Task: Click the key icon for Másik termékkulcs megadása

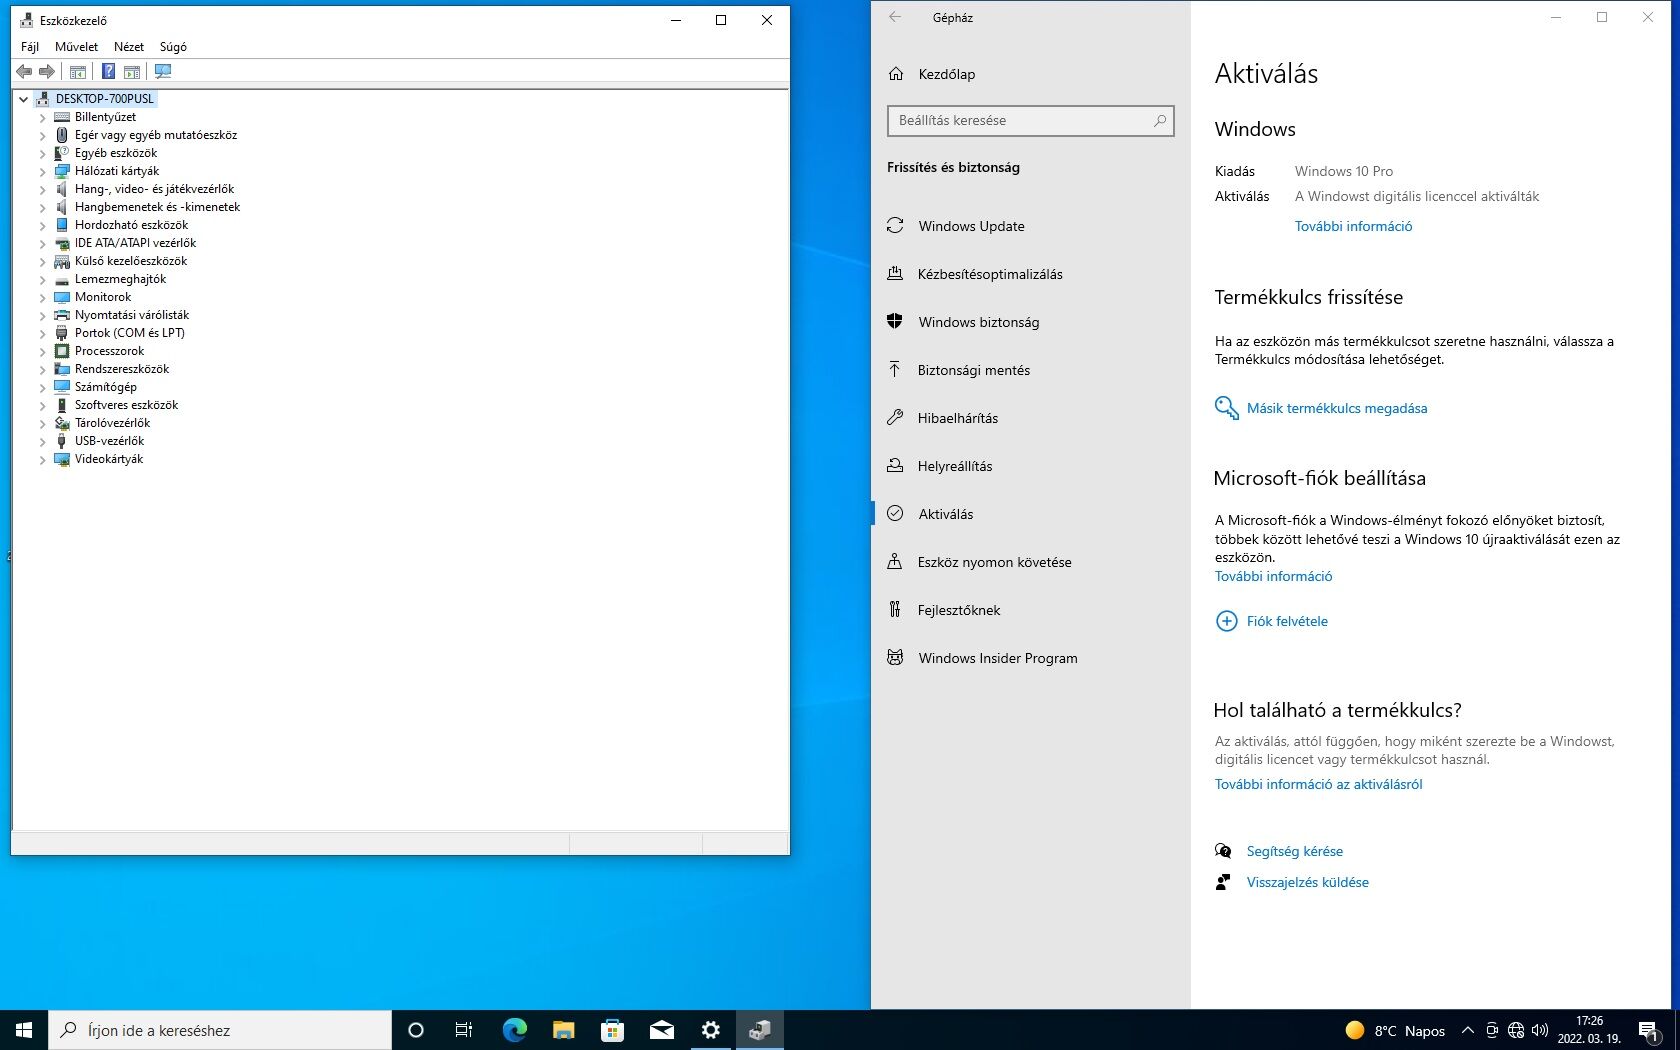Action: point(1226,408)
